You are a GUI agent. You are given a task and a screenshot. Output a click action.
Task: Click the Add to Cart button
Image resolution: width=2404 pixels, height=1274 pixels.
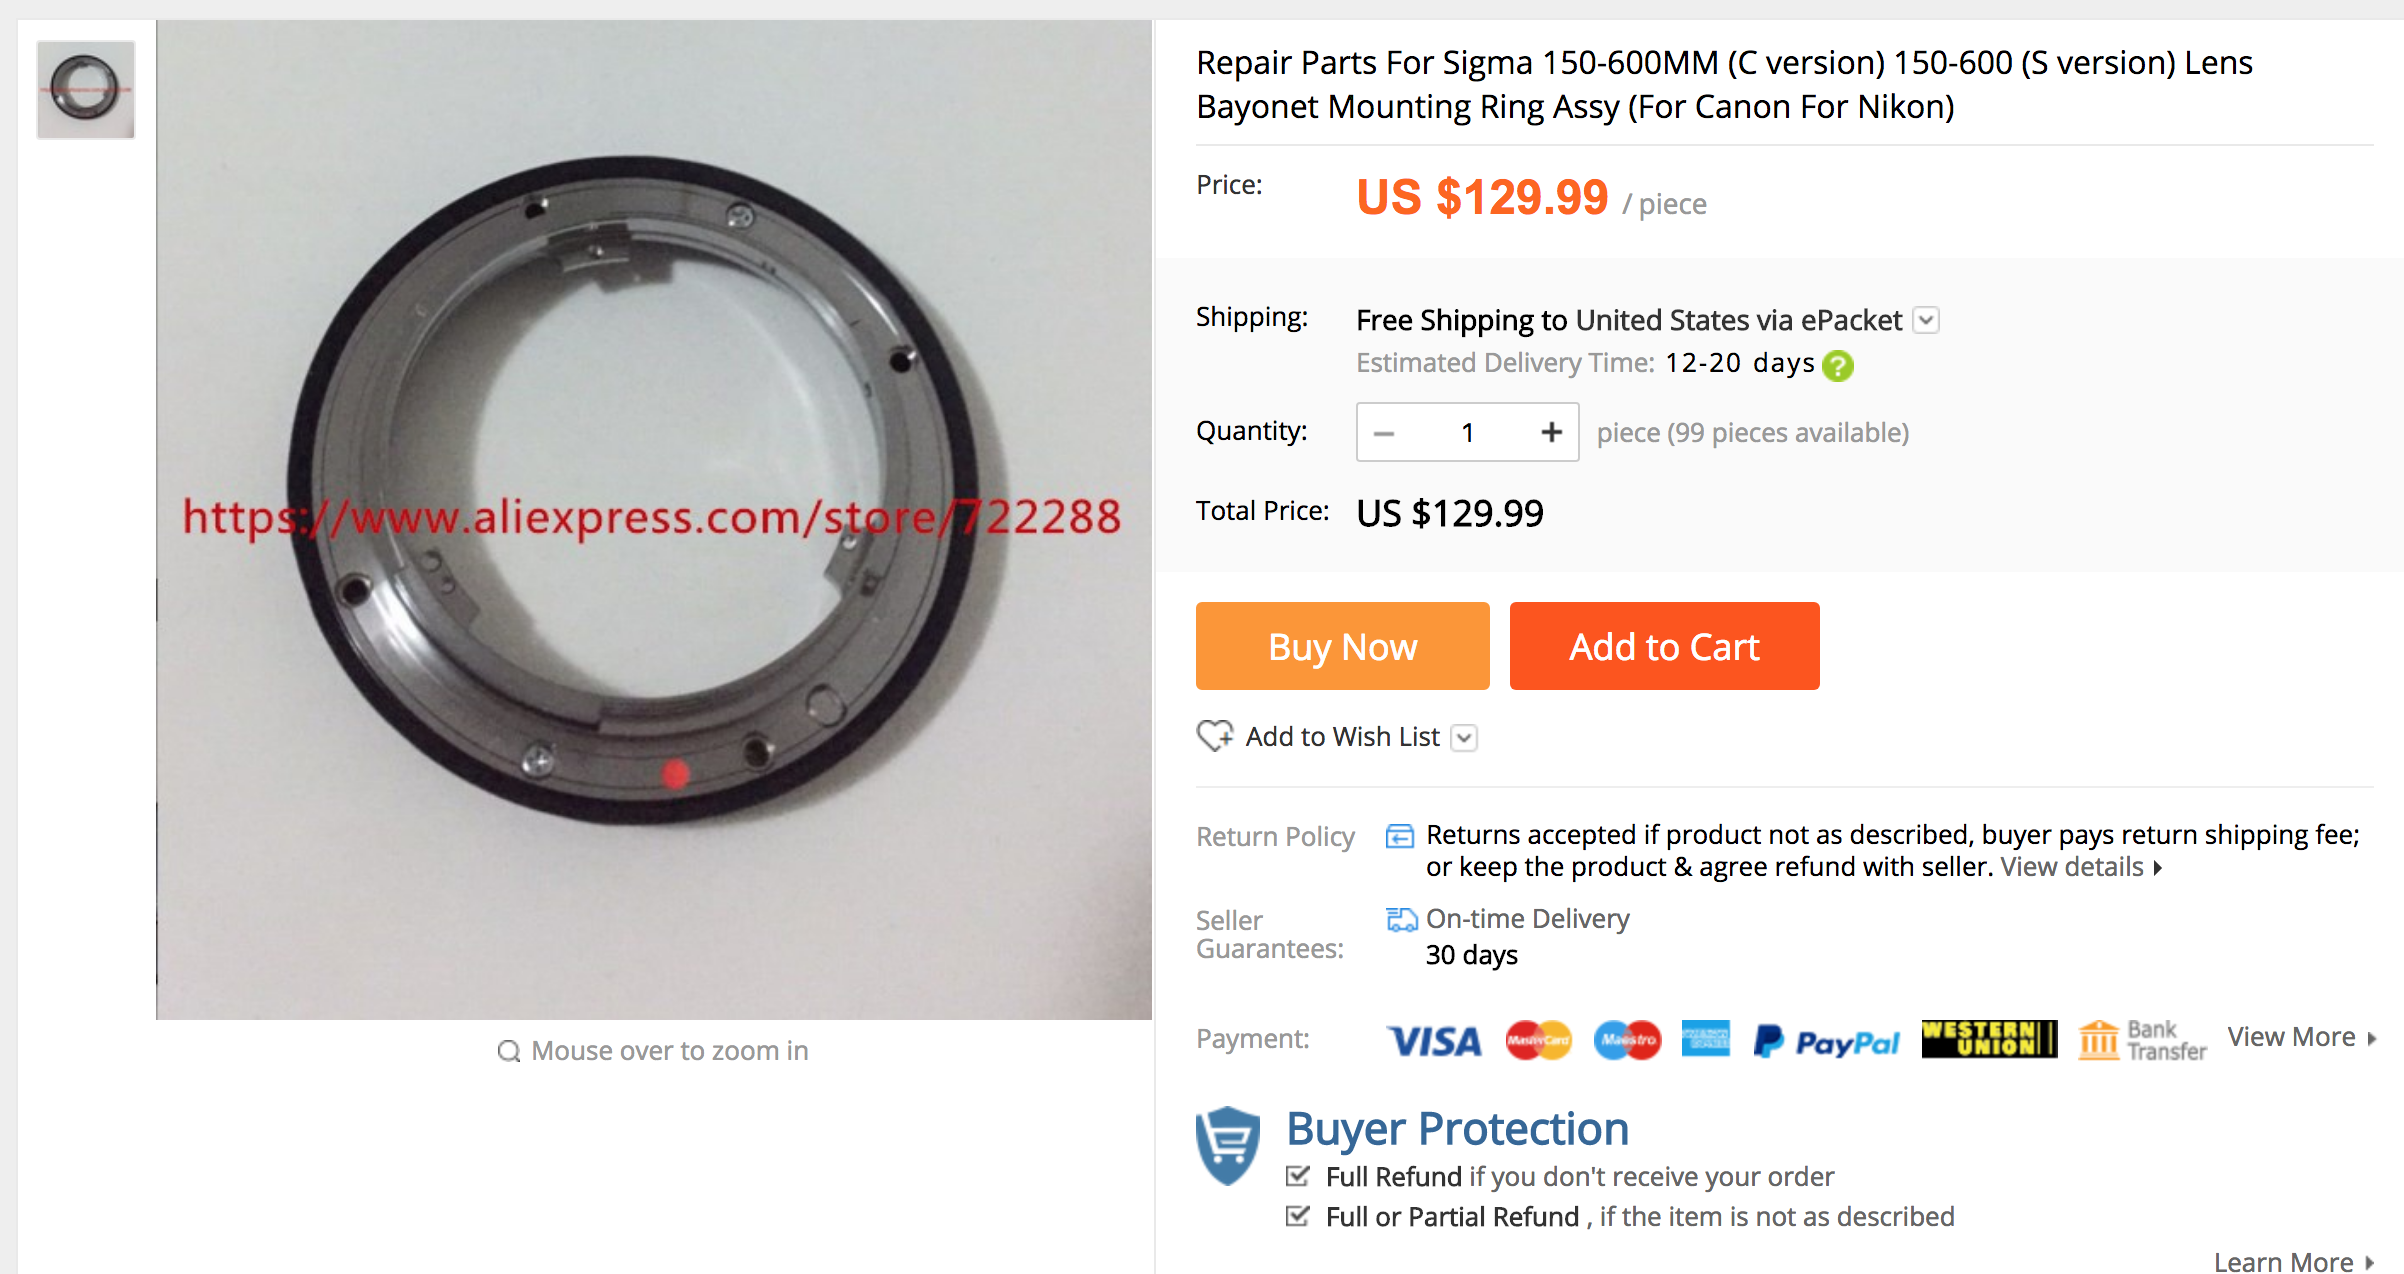click(1664, 646)
